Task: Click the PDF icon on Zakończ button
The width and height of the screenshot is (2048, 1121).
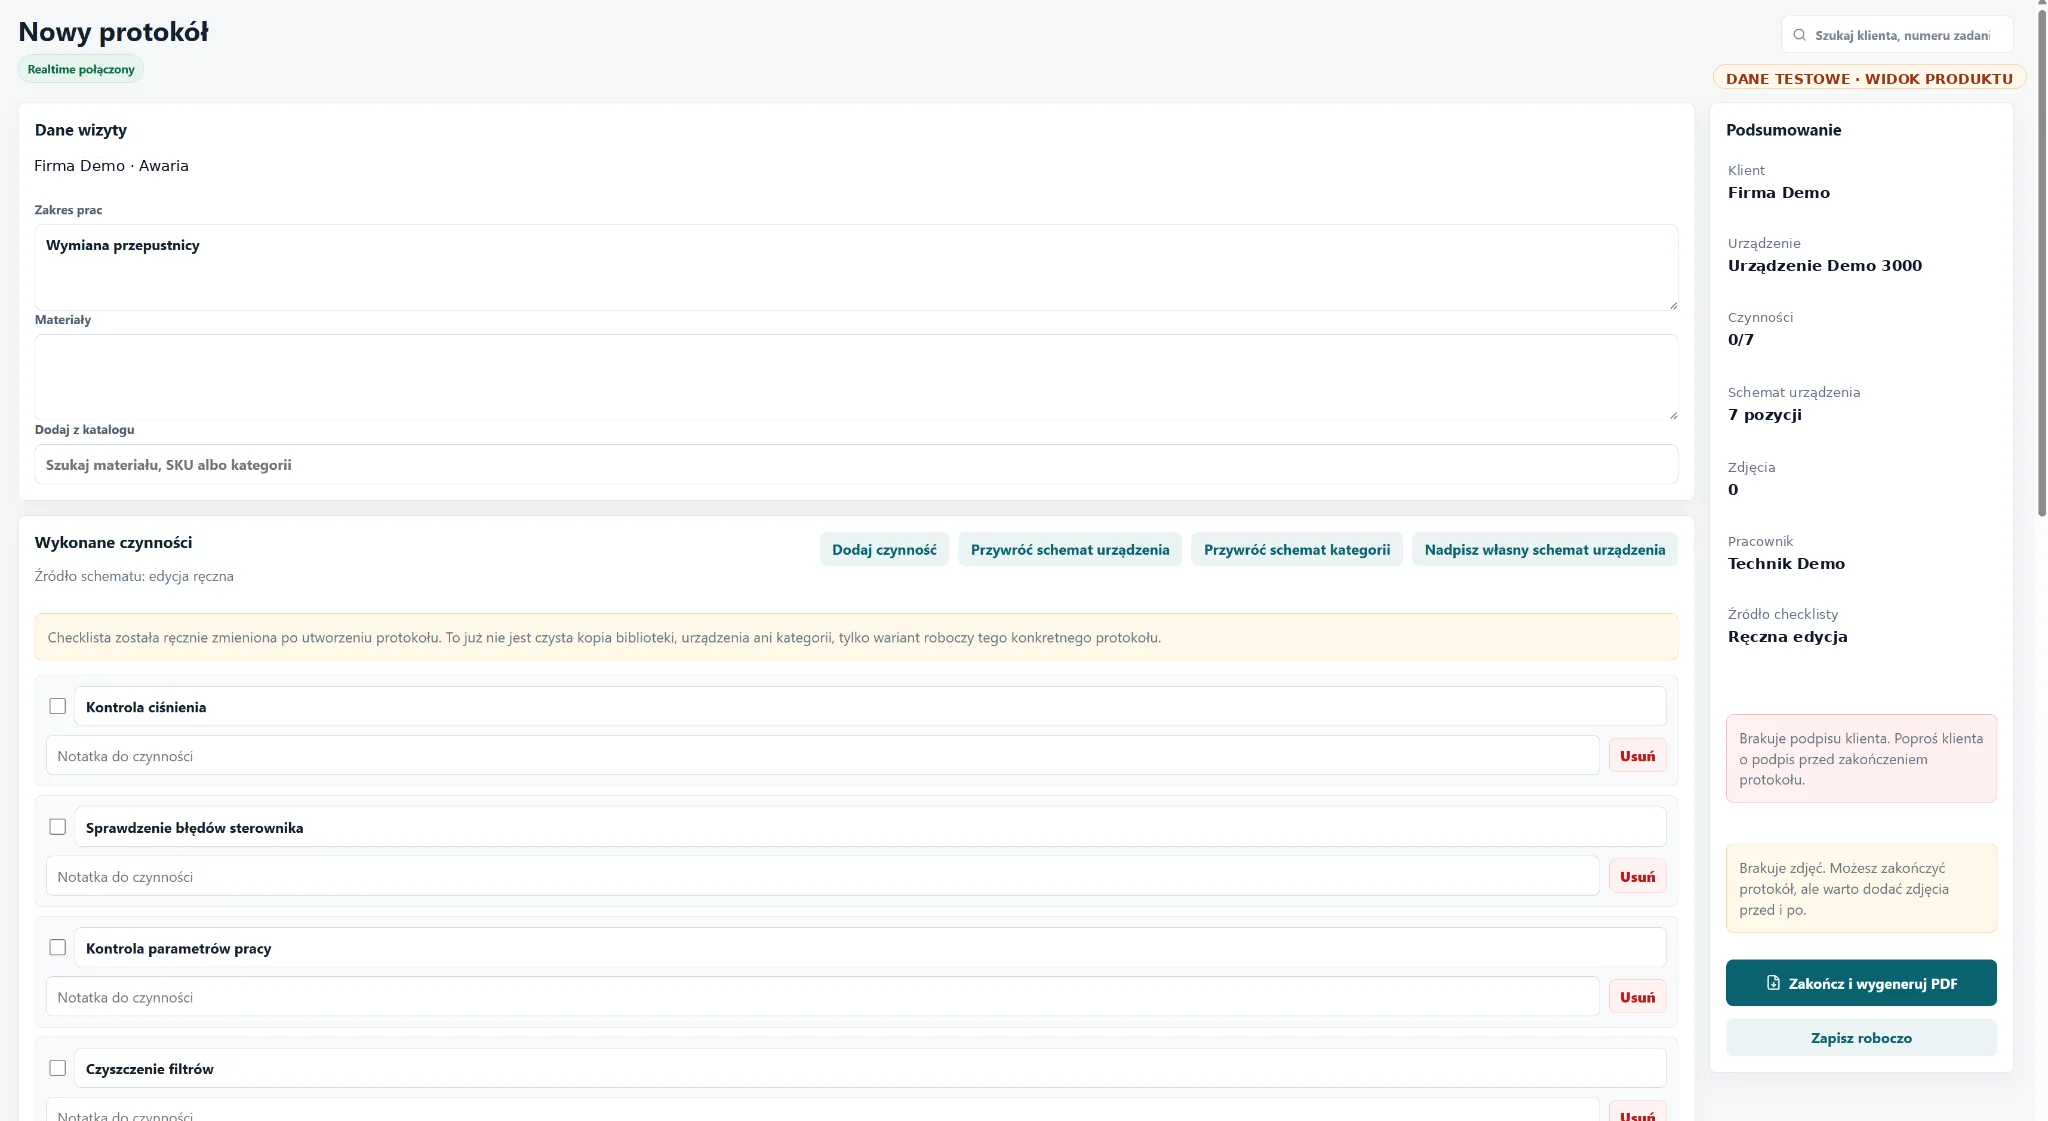Action: tap(1773, 983)
